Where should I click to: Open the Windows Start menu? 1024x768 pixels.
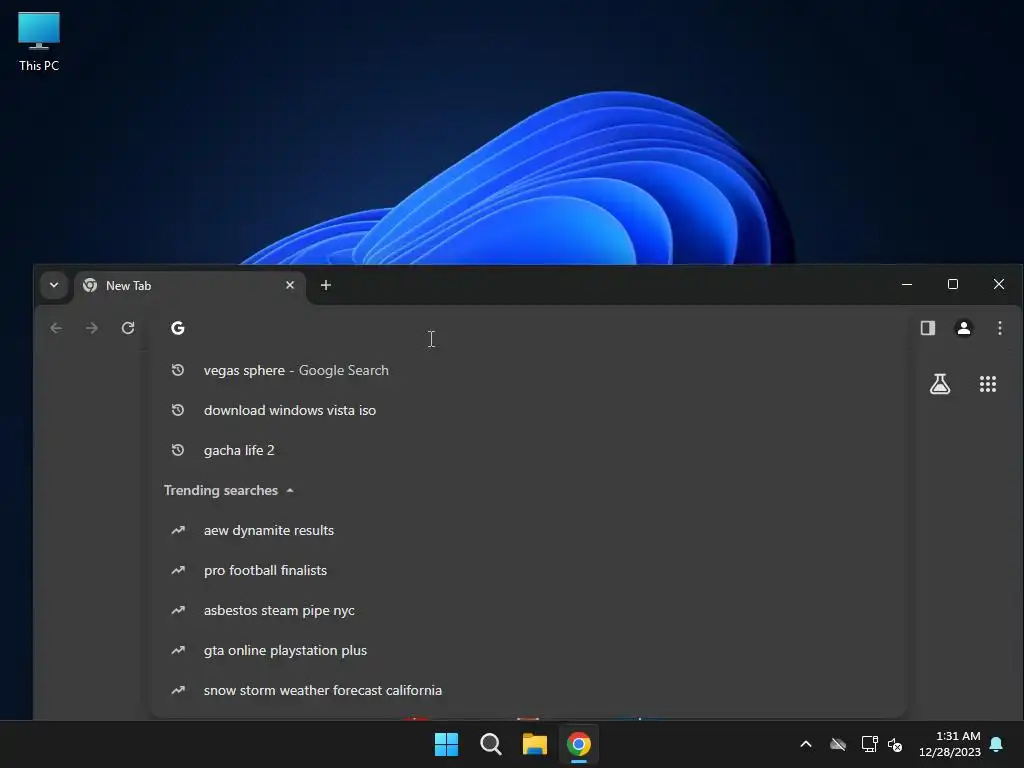click(x=447, y=744)
